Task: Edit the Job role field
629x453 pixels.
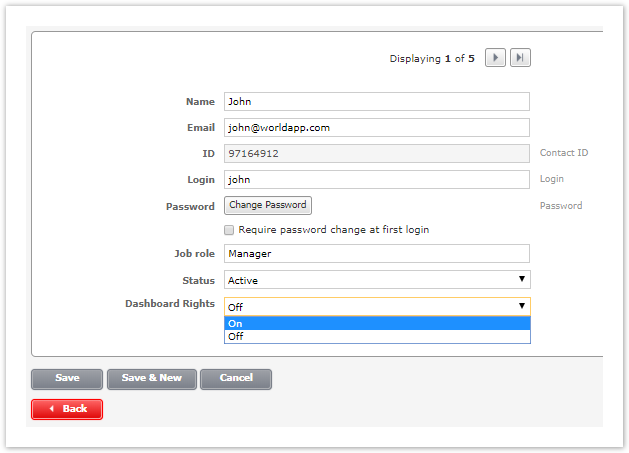Action: (x=376, y=254)
